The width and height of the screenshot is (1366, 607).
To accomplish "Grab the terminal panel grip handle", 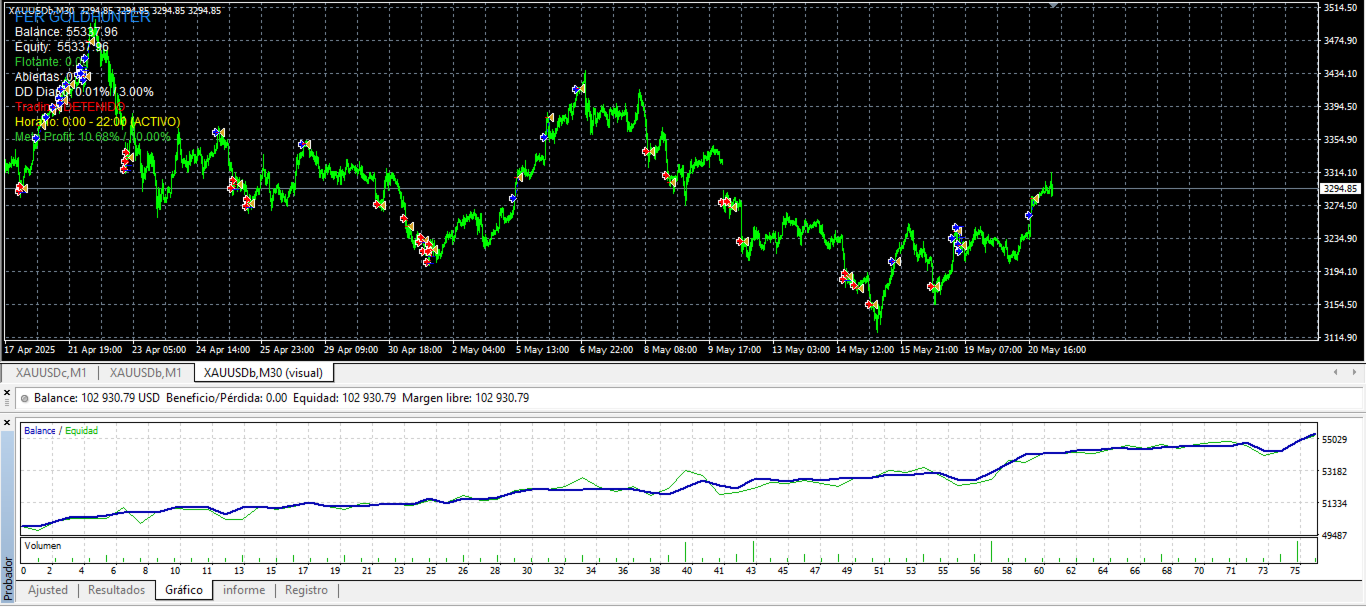I will [7, 401].
